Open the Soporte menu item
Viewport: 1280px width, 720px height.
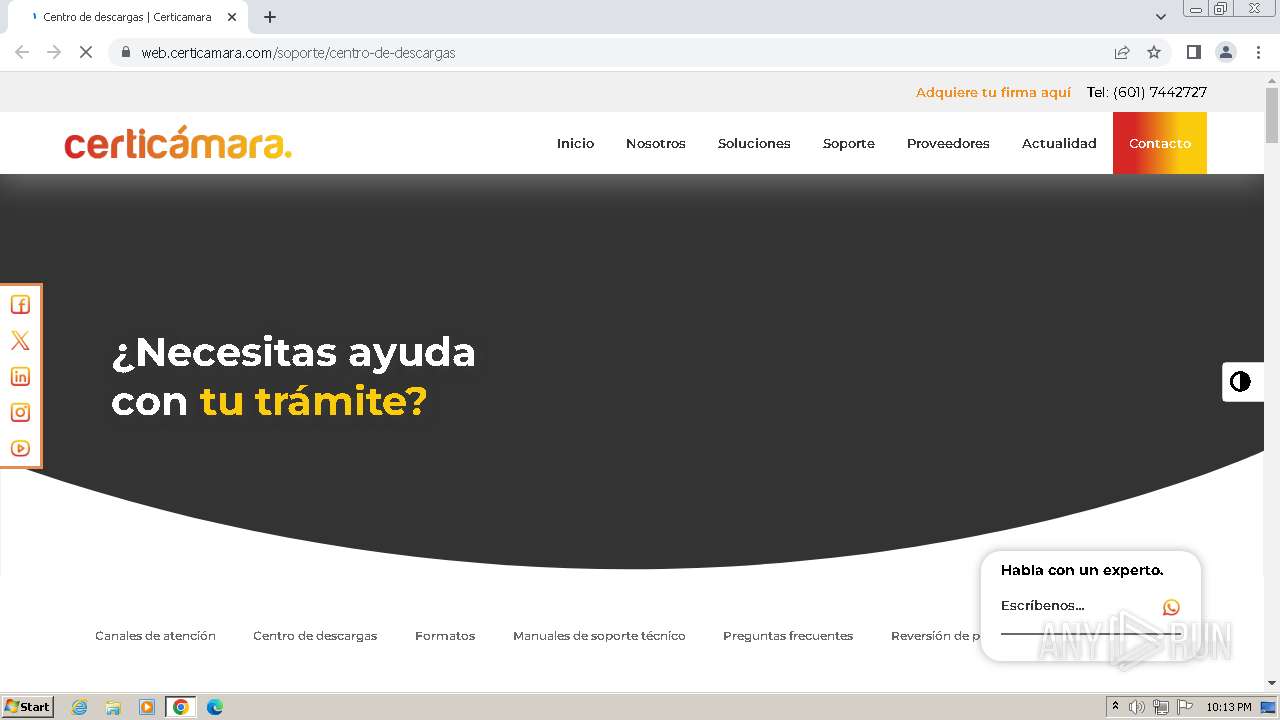[x=849, y=143]
